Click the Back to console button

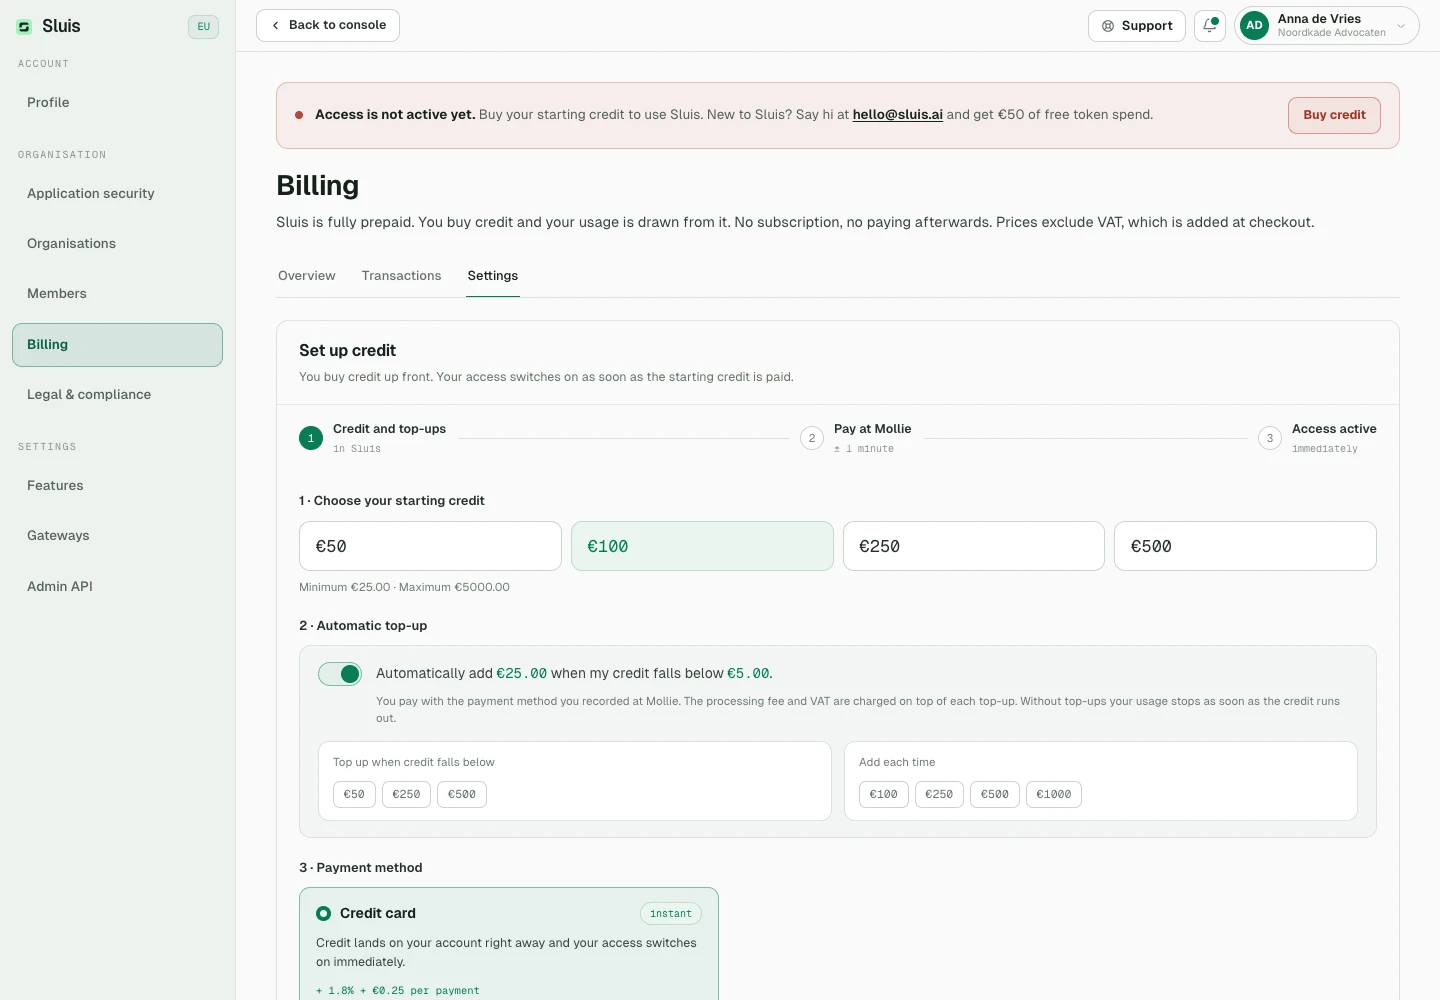coord(328,26)
